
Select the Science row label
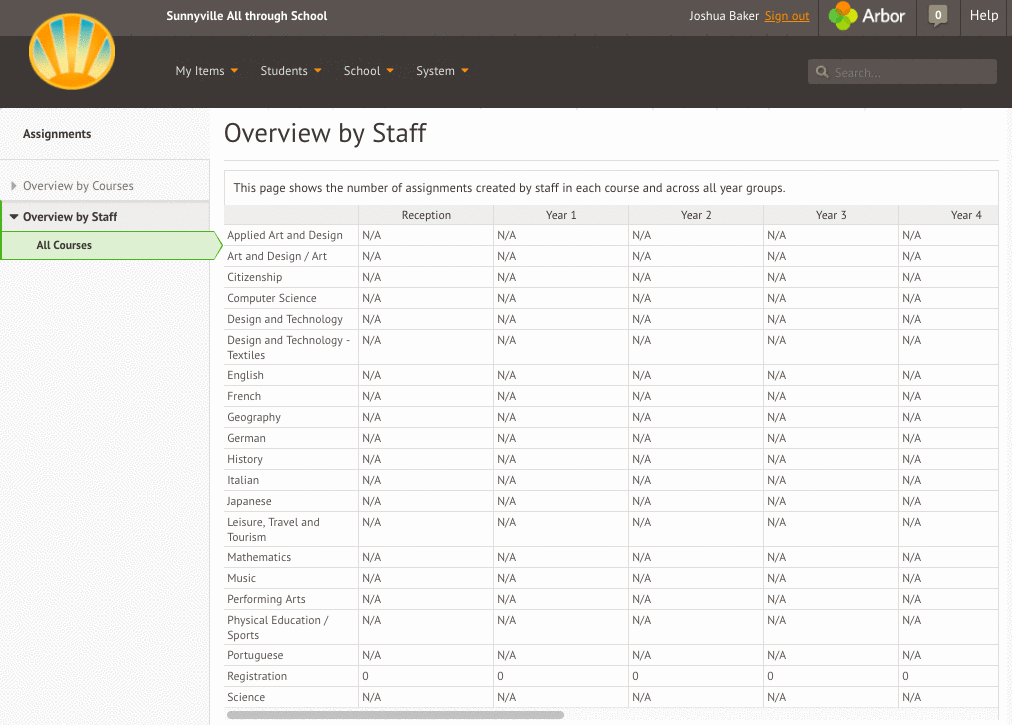click(x=246, y=697)
